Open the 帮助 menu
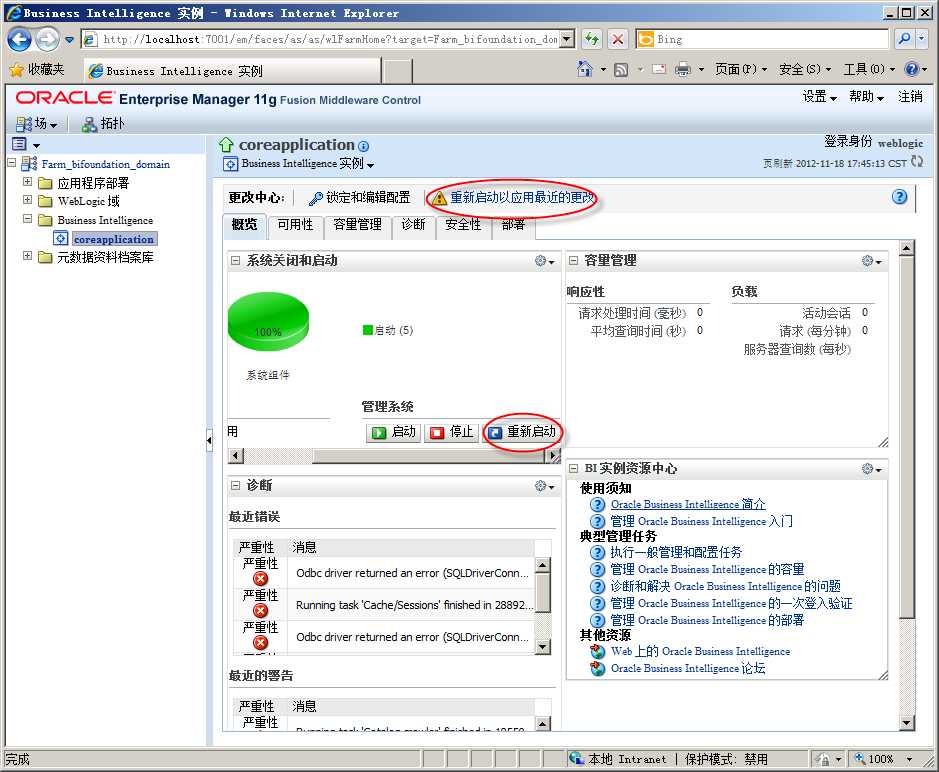This screenshot has width=939, height=772. click(x=867, y=96)
